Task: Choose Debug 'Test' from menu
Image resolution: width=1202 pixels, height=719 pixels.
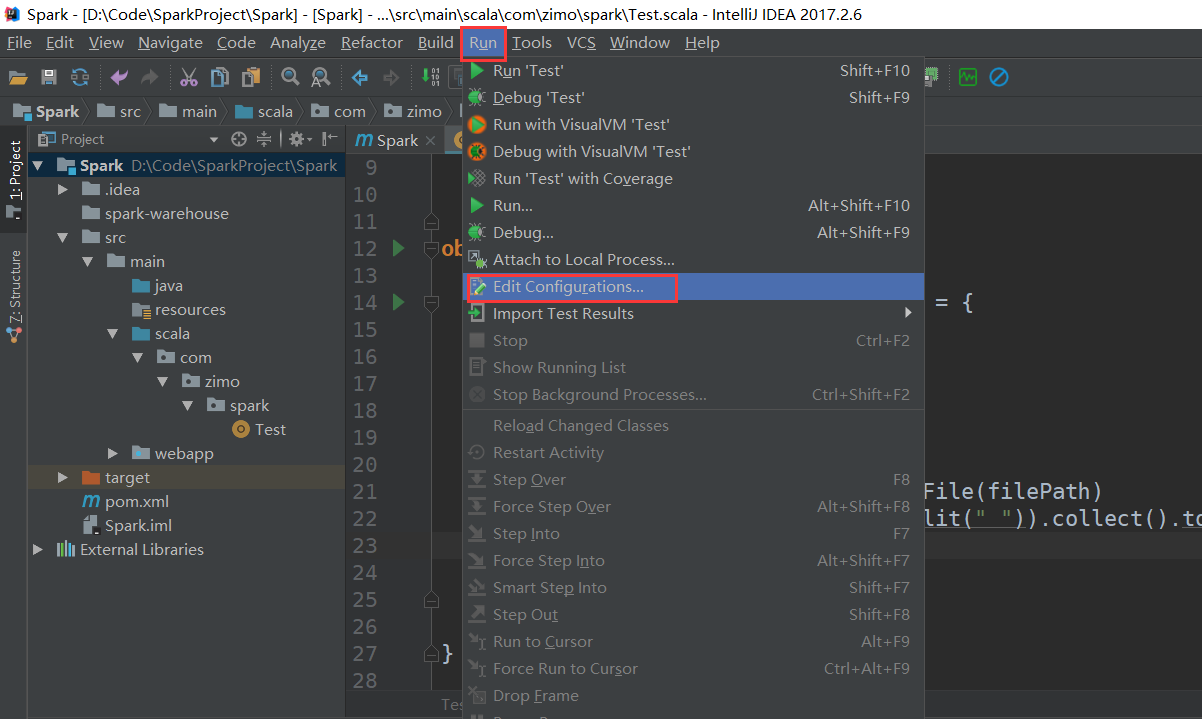Action: (693, 97)
